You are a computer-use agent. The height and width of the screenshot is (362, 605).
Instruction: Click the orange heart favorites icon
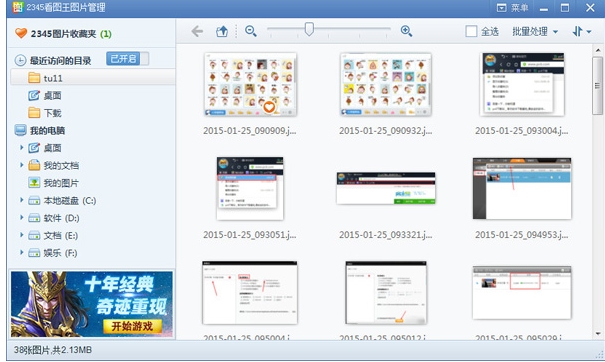(21, 33)
